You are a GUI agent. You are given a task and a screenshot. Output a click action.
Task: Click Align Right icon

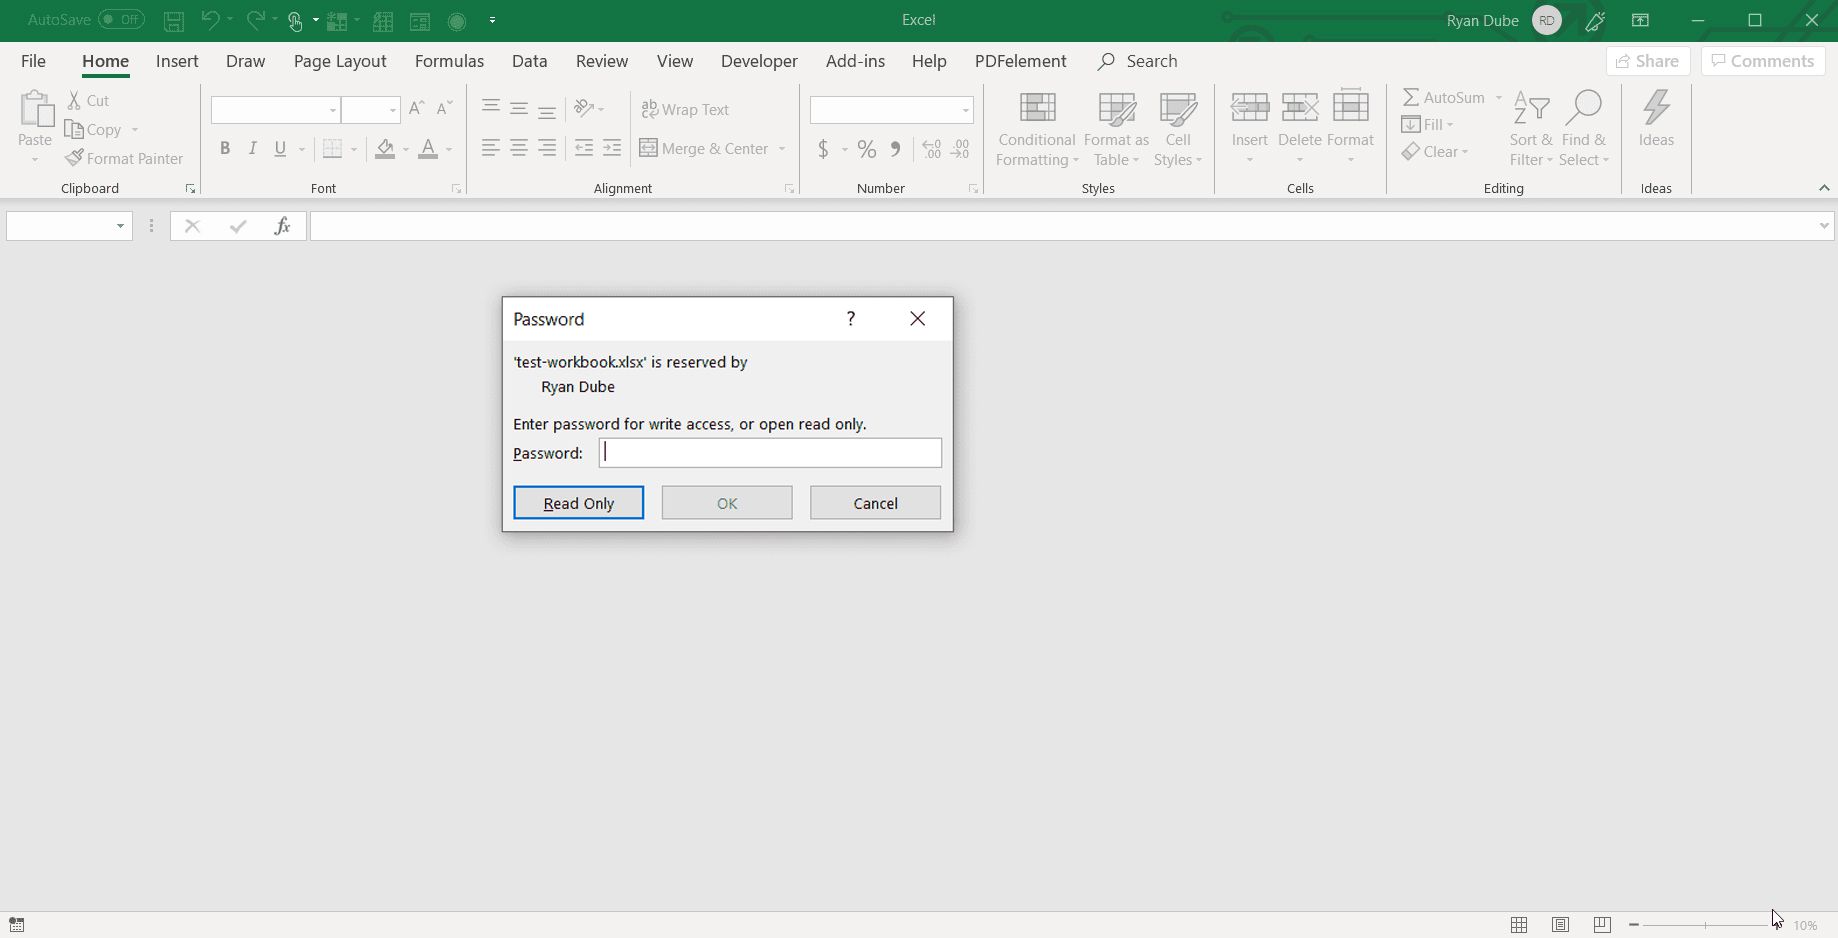point(547,148)
